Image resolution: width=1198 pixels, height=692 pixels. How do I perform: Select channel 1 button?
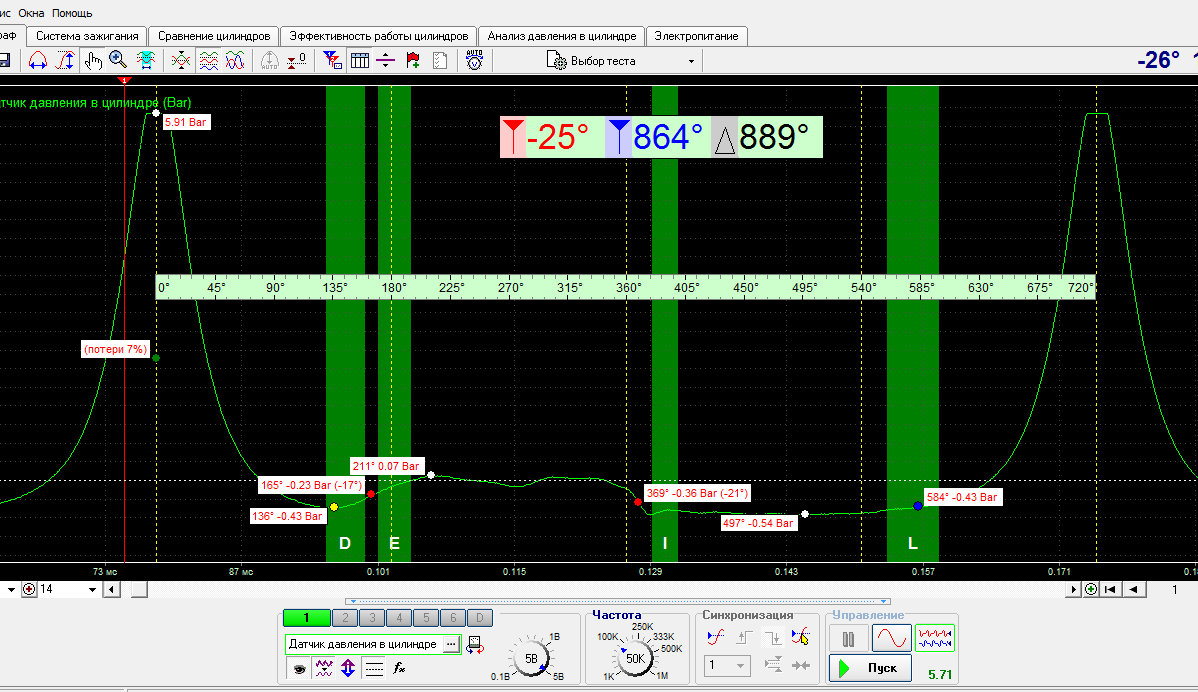click(x=306, y=618)
